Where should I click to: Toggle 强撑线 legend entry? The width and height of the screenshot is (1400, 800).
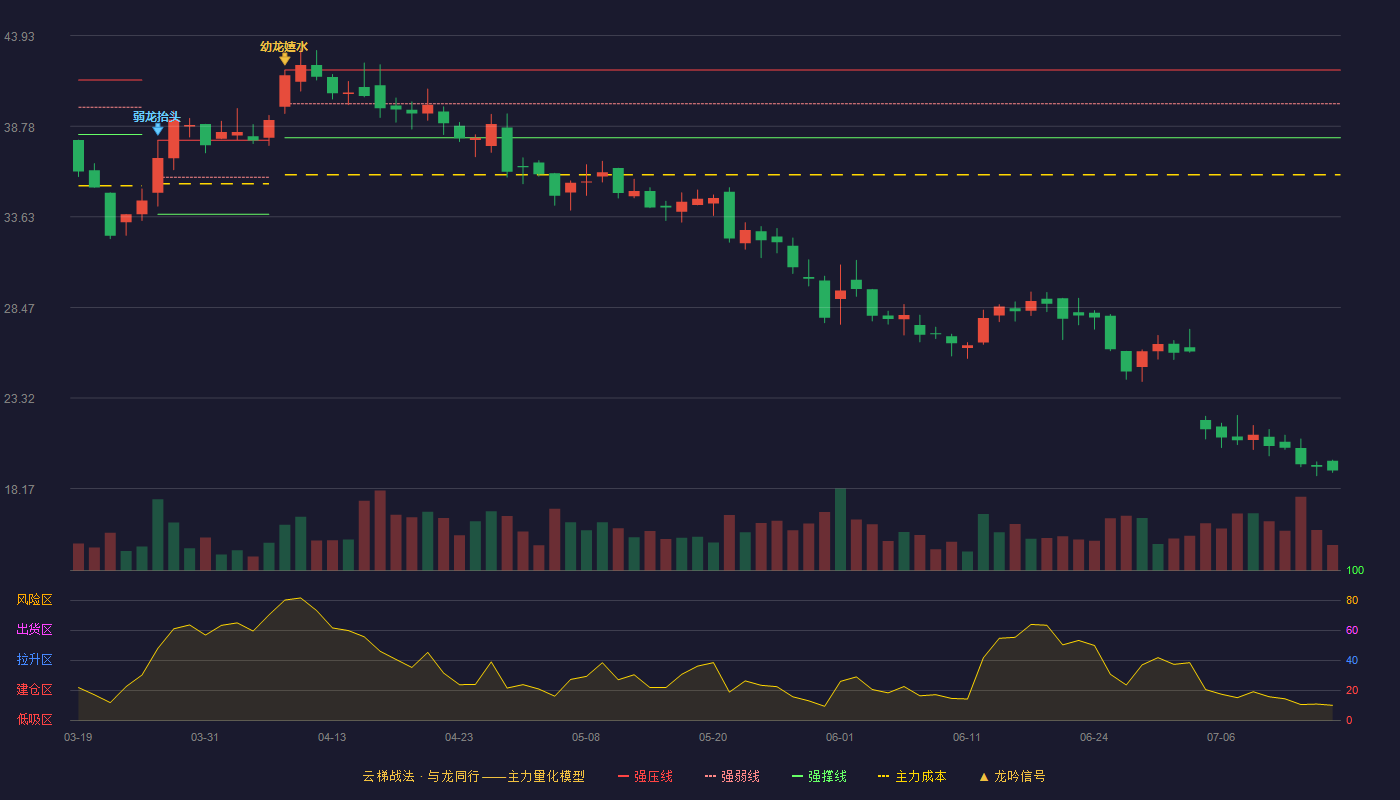tap(819, 776)
